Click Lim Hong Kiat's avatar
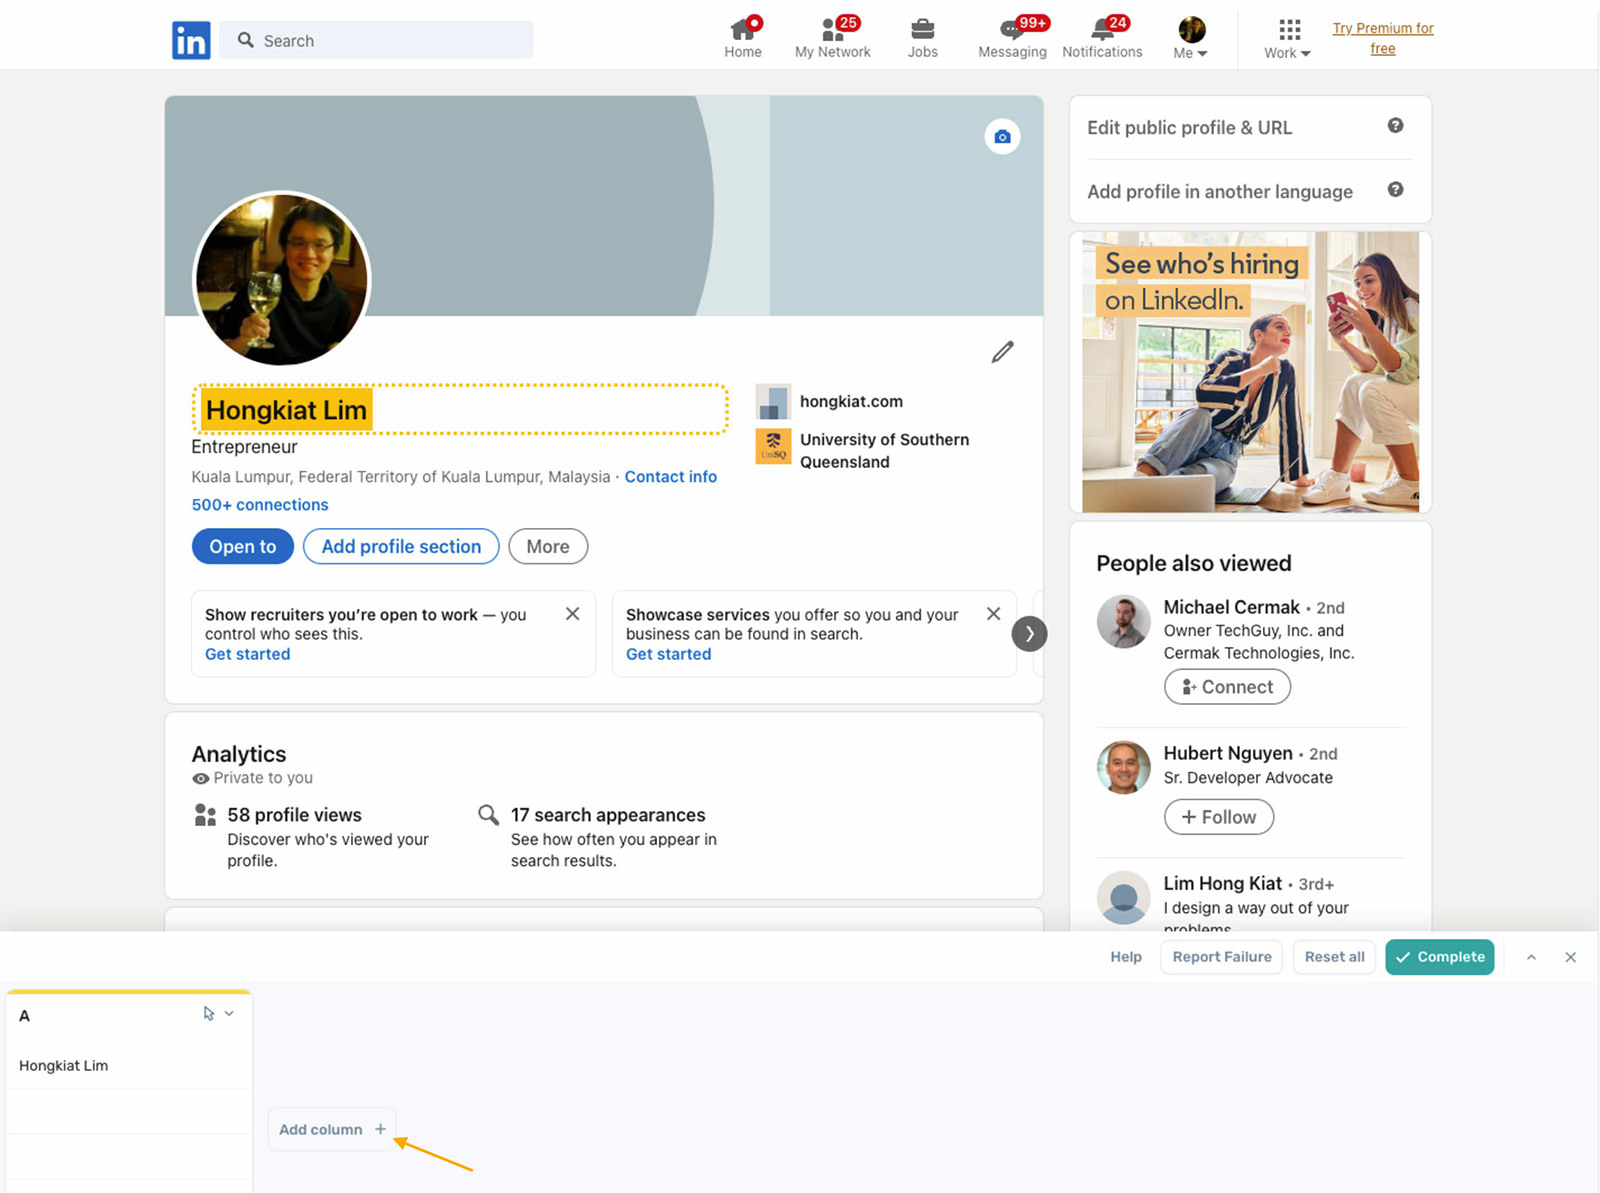This screenshot has height=1193, width=1600. coord(1124,898)
